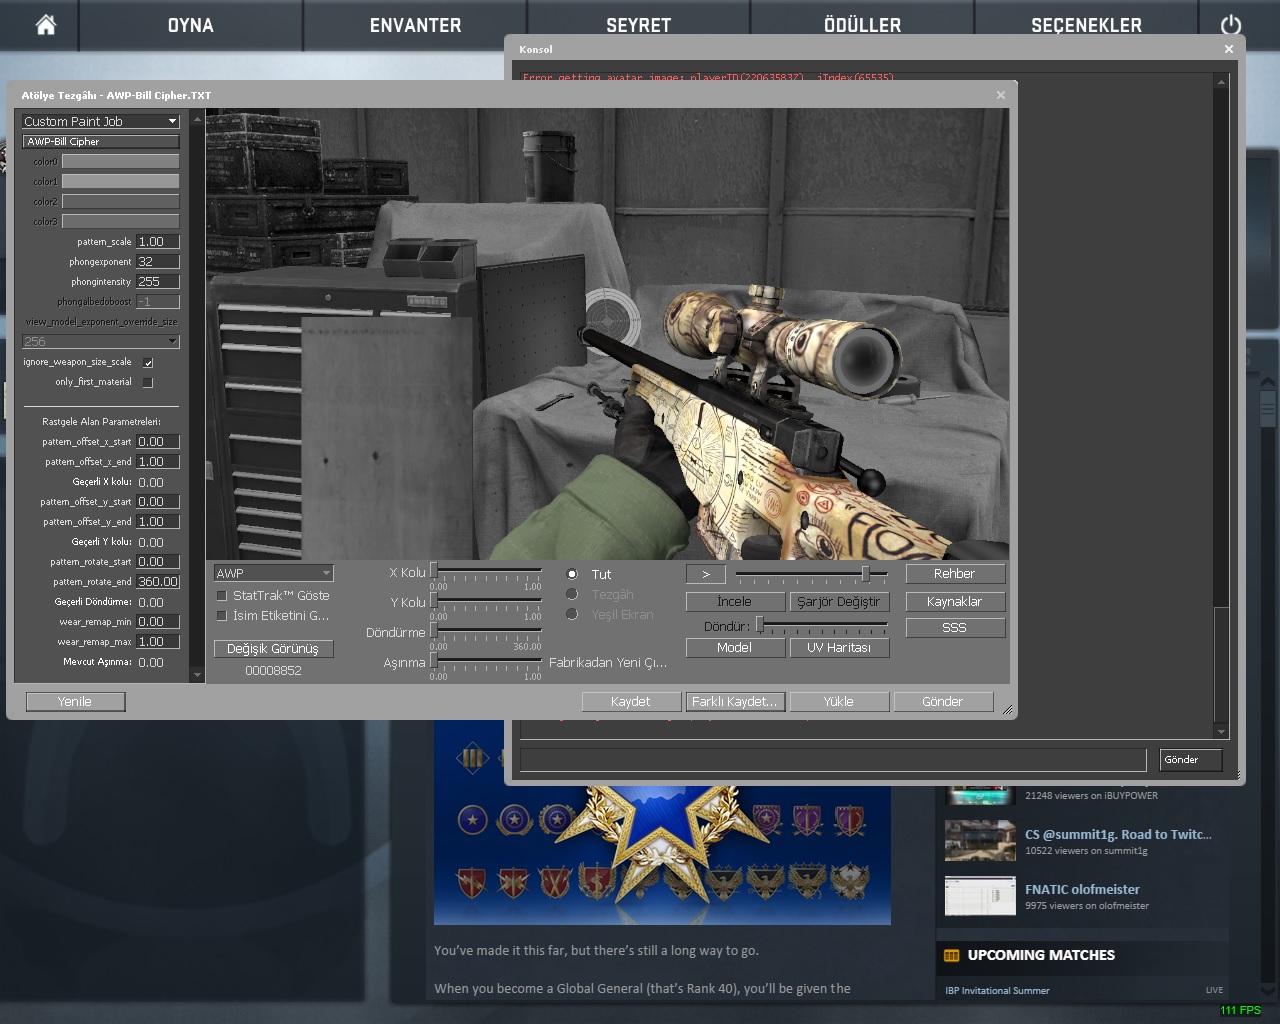Click the Yükle button
The height and width of the screenshot is (1024, 1280).
[x=839, y=702]
